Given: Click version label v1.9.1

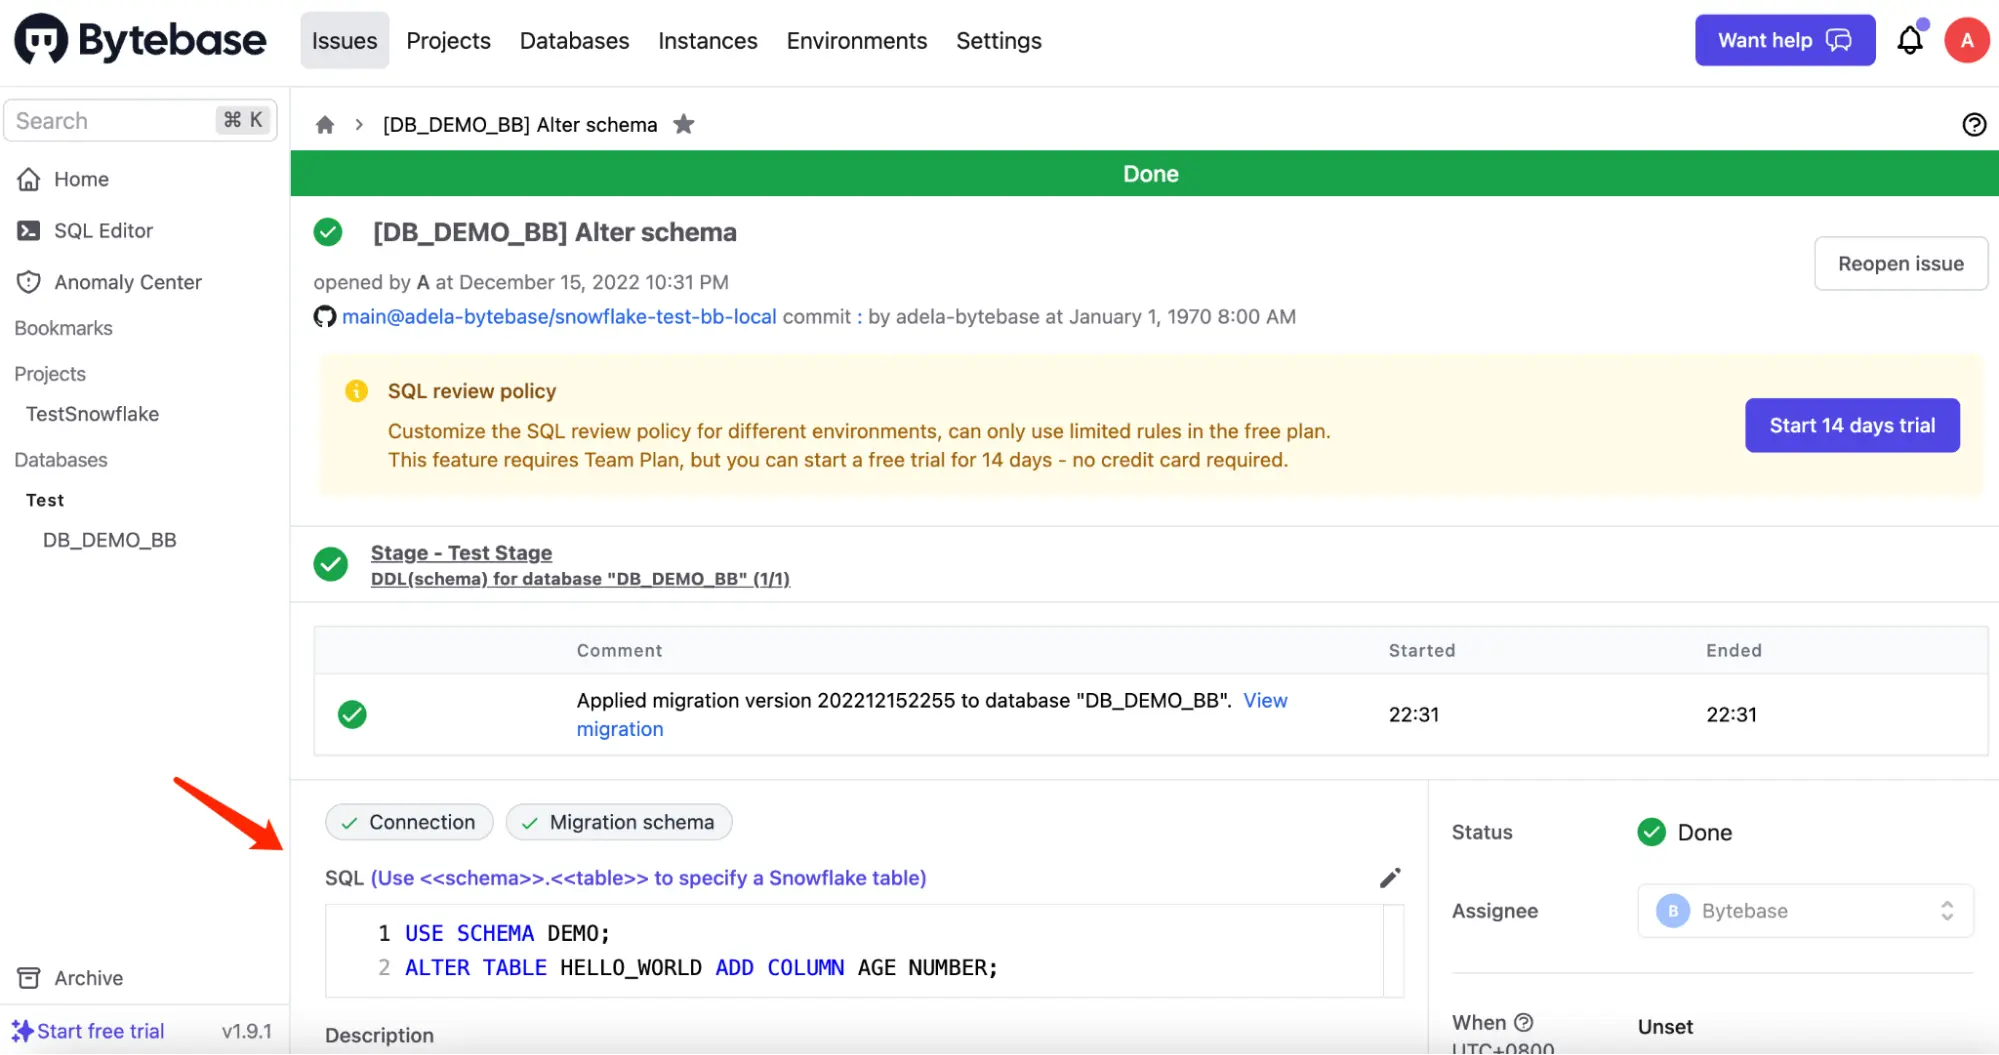Looking at the screenshot, I should click(247, 1031).
